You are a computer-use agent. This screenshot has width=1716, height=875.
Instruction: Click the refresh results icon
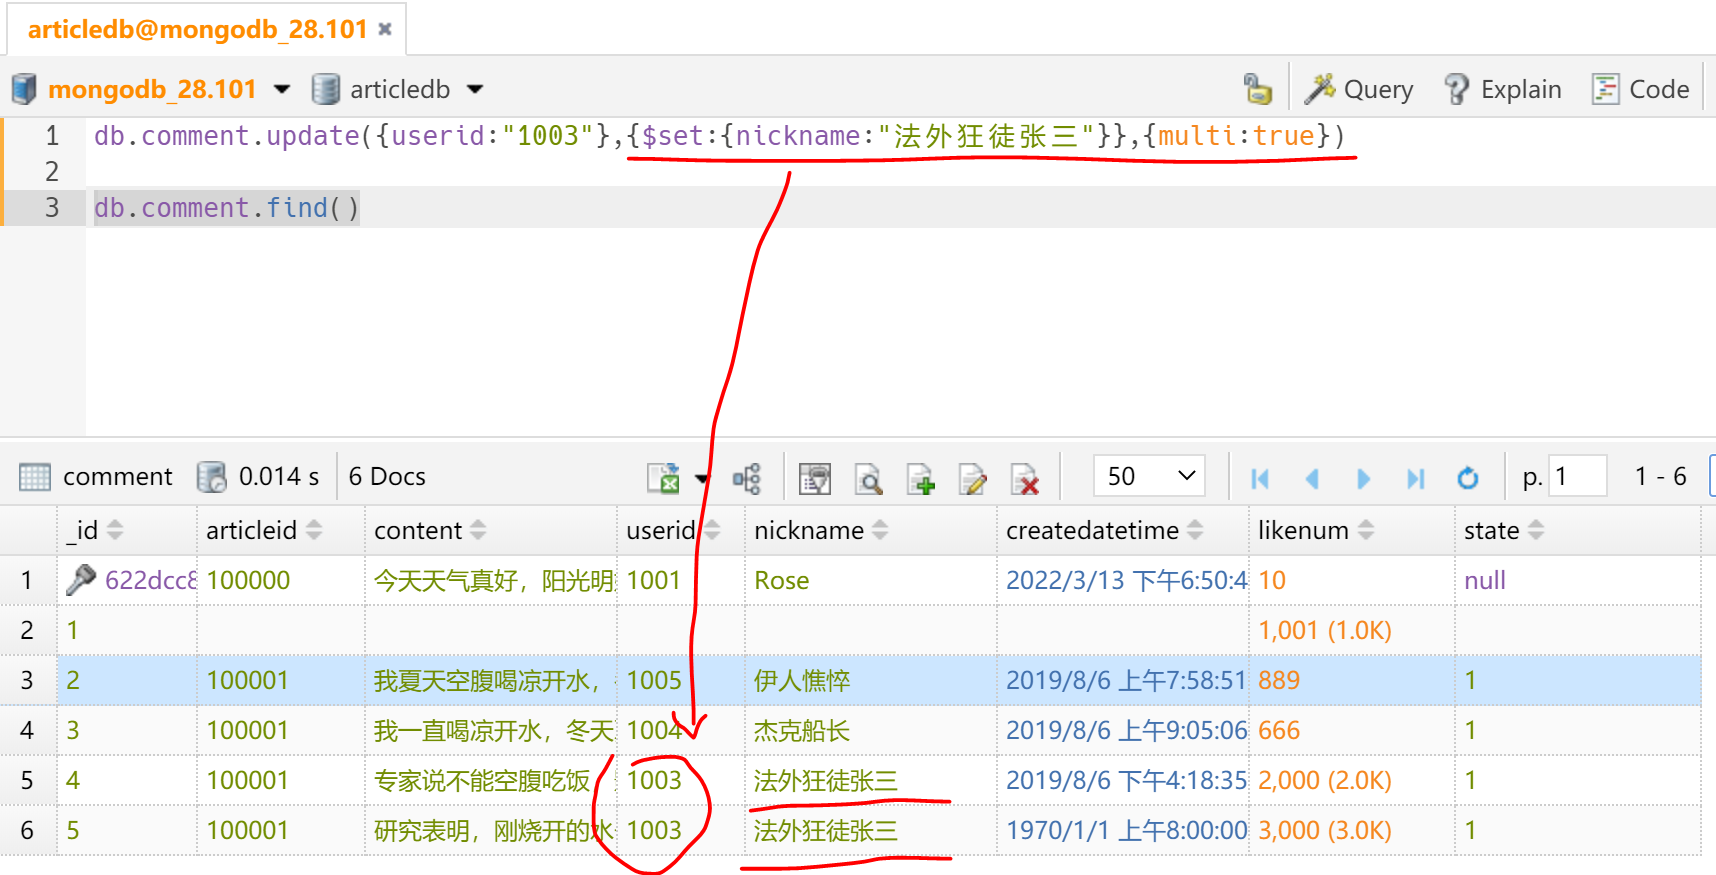click(x=1467, y=478)
